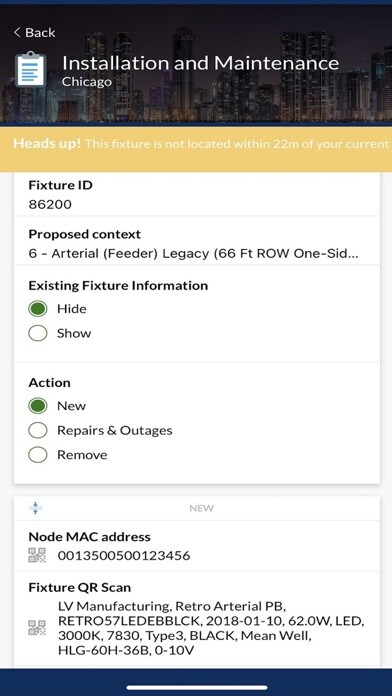Tap the back chevron arrow
392x696 pixels.
click(17, 32)
